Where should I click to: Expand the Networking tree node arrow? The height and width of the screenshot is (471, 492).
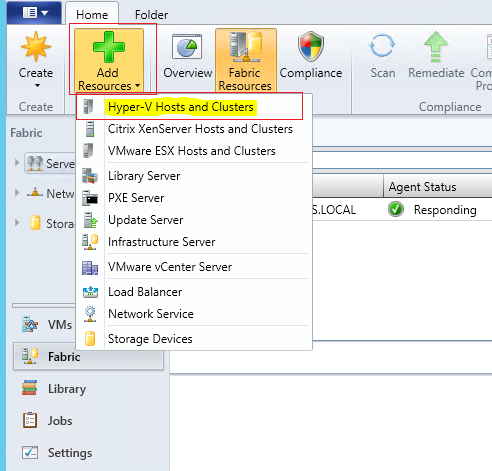[17, 193]
